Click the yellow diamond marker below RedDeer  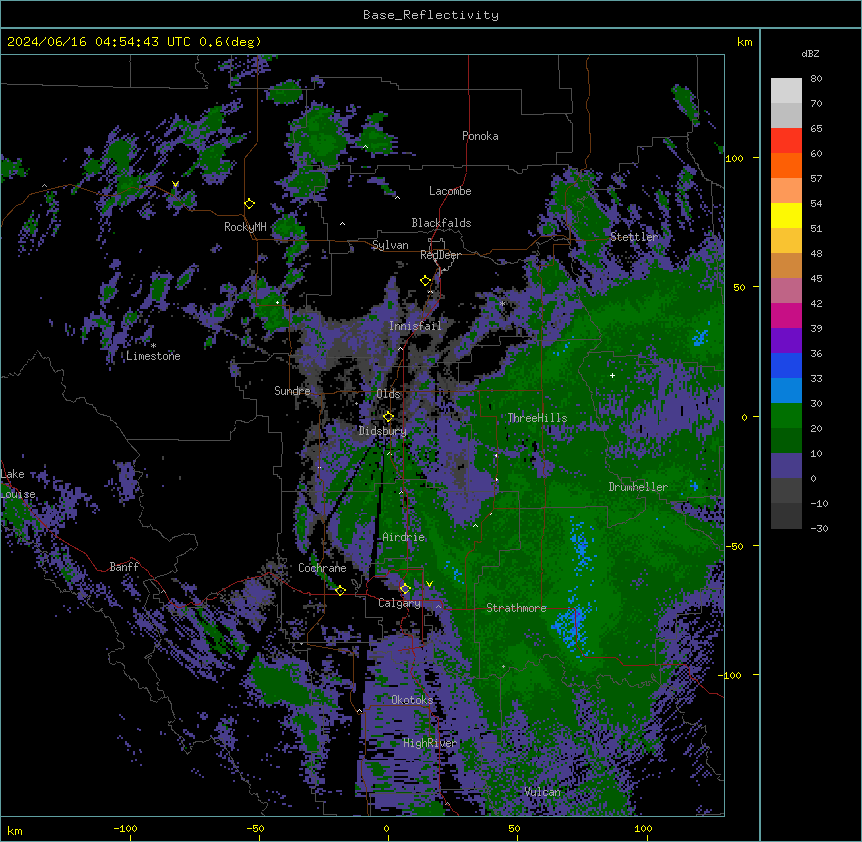426,281
